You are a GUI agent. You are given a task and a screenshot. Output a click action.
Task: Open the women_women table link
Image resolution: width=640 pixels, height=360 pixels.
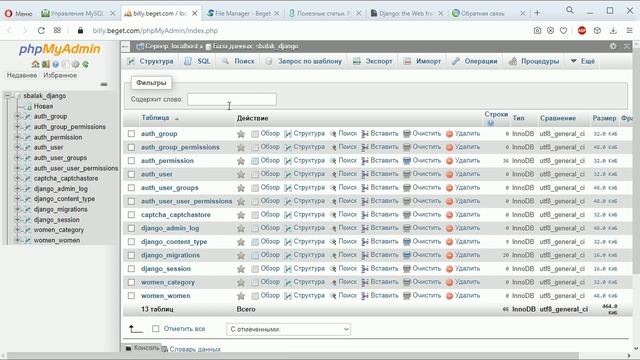(166, 296)
